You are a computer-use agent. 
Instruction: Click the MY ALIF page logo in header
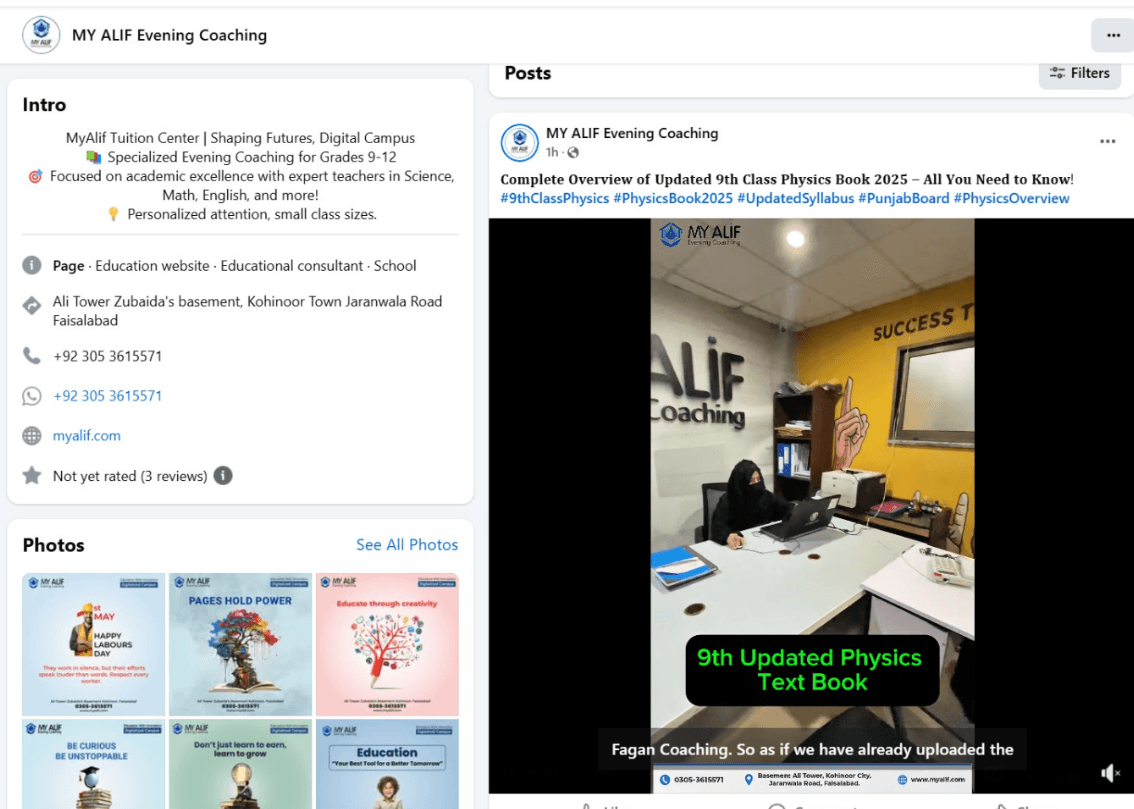(x=41, y=35)
